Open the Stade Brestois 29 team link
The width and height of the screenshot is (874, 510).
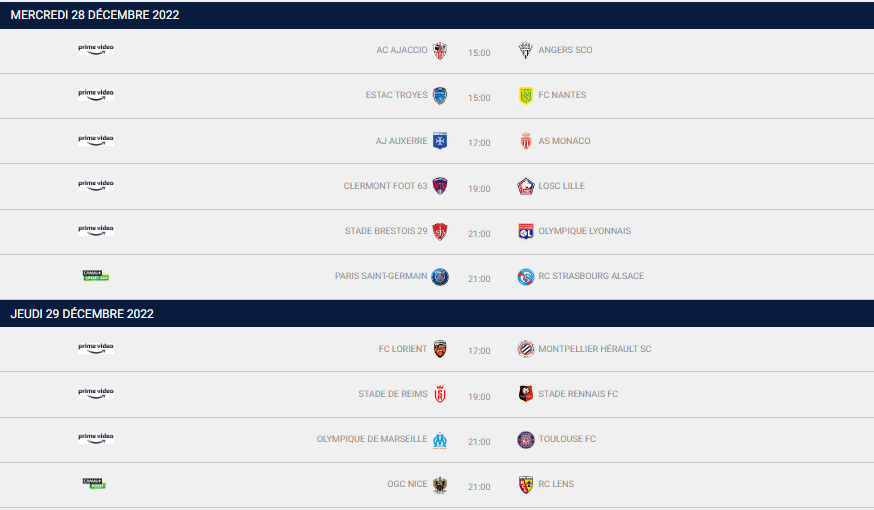(386, 231)
